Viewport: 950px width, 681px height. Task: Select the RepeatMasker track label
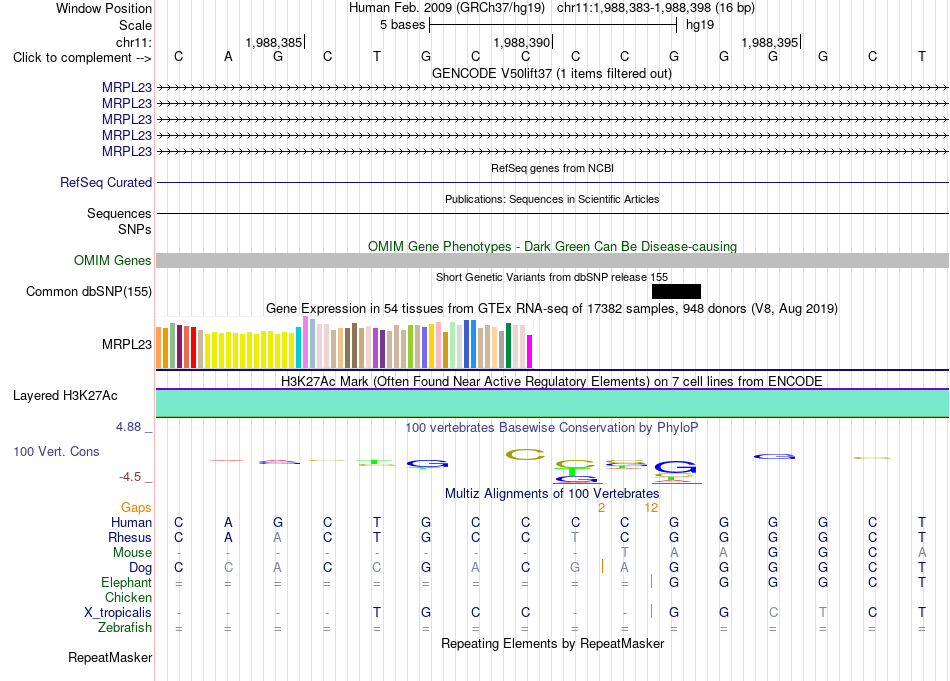110,657
